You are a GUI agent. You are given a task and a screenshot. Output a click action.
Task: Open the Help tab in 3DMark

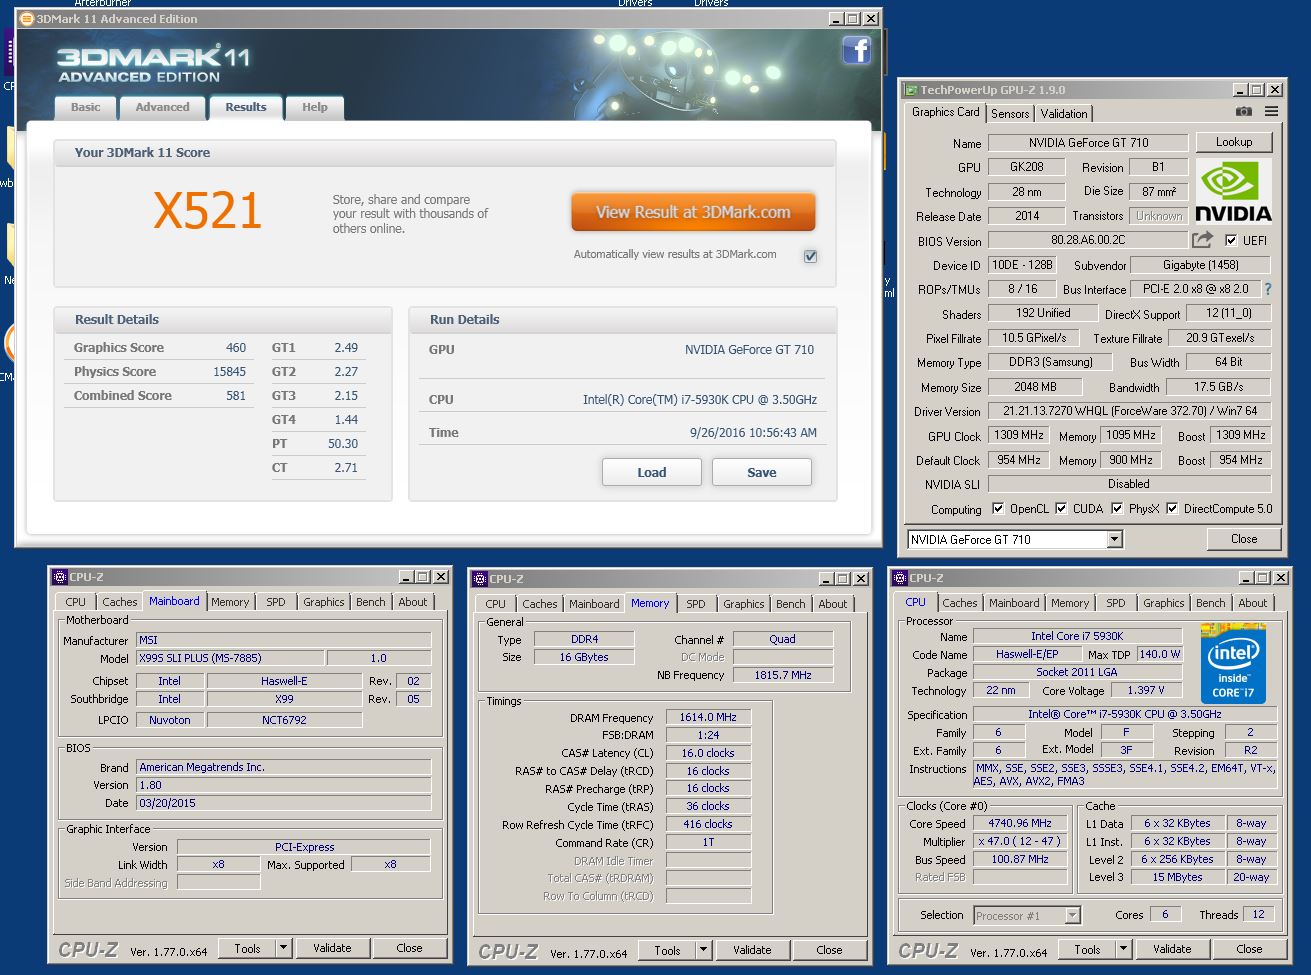point(315,108)
